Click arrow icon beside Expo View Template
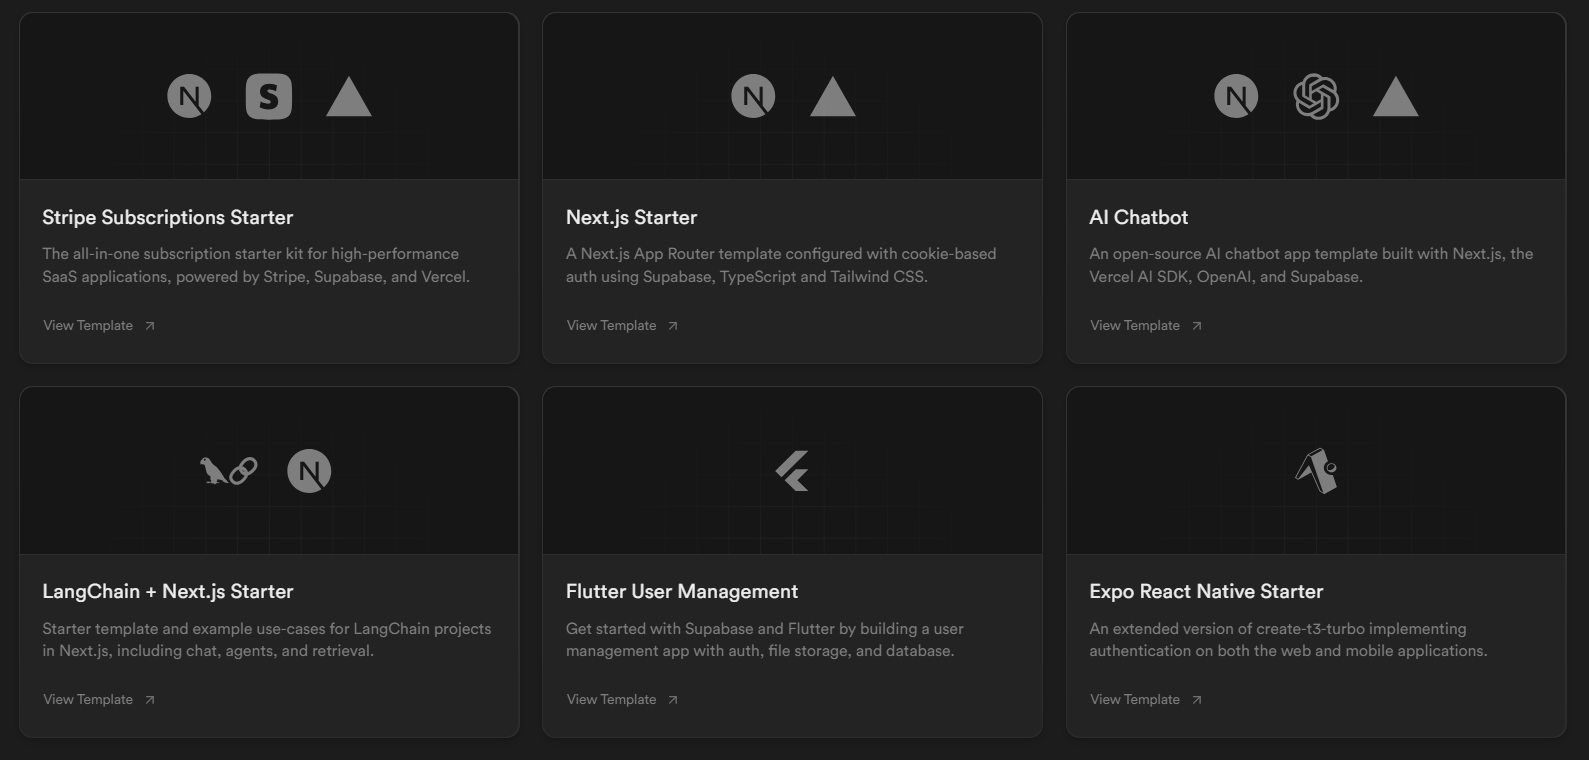Viewport: 1589px width, 760px height. coord(1197,700)
